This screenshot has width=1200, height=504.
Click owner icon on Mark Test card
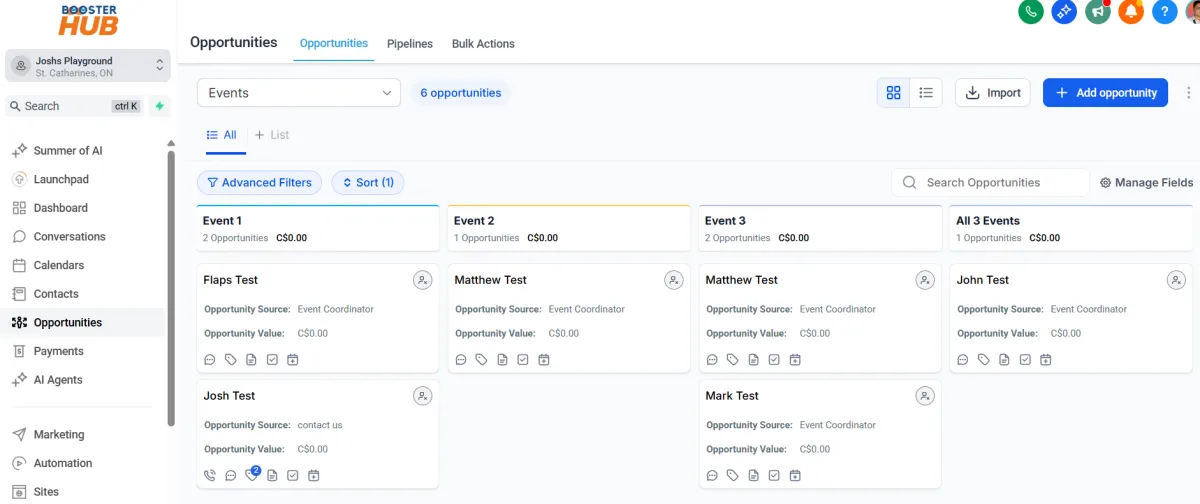coord(925,397)
